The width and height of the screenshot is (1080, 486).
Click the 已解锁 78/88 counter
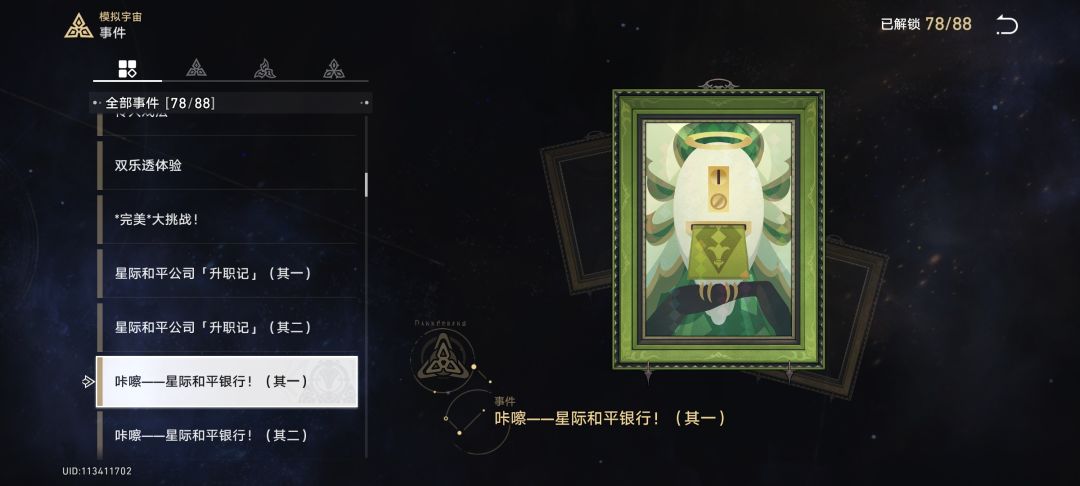pos(926,24)
